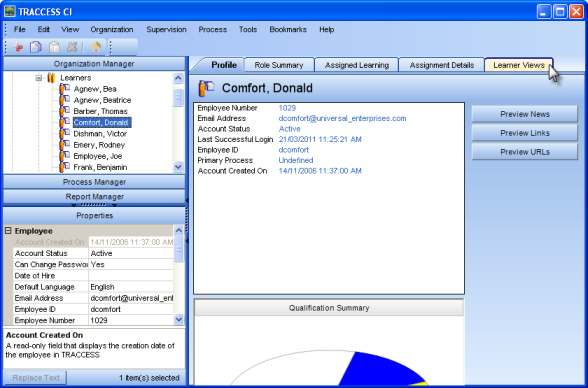Open the Process menu
Screen dimensions: 588x388
pos(213,30)
